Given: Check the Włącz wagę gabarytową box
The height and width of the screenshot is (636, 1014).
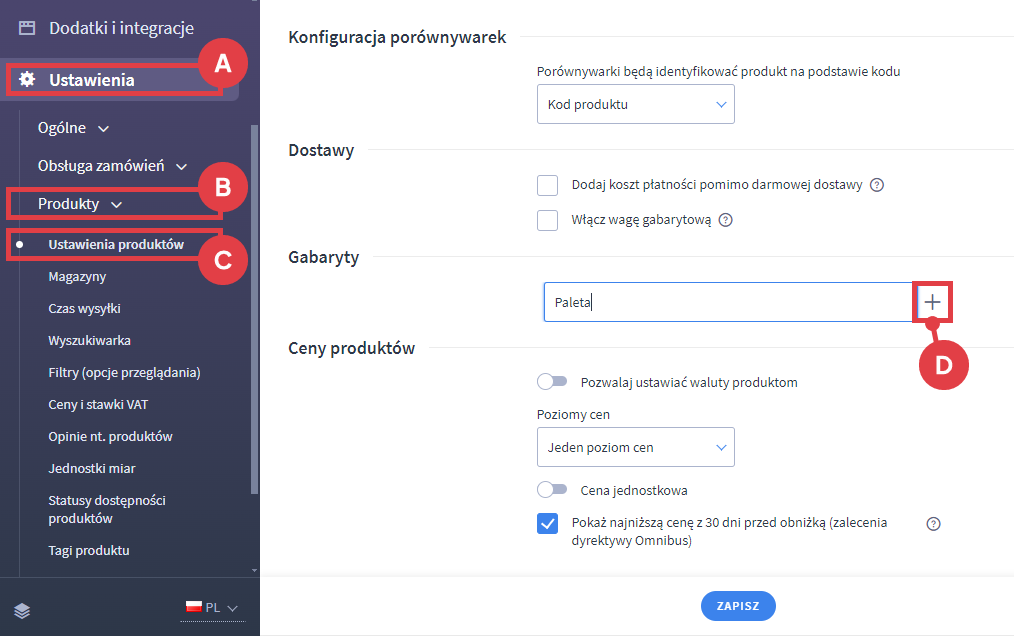Looking at the screenshot, I should click(547, 220).
